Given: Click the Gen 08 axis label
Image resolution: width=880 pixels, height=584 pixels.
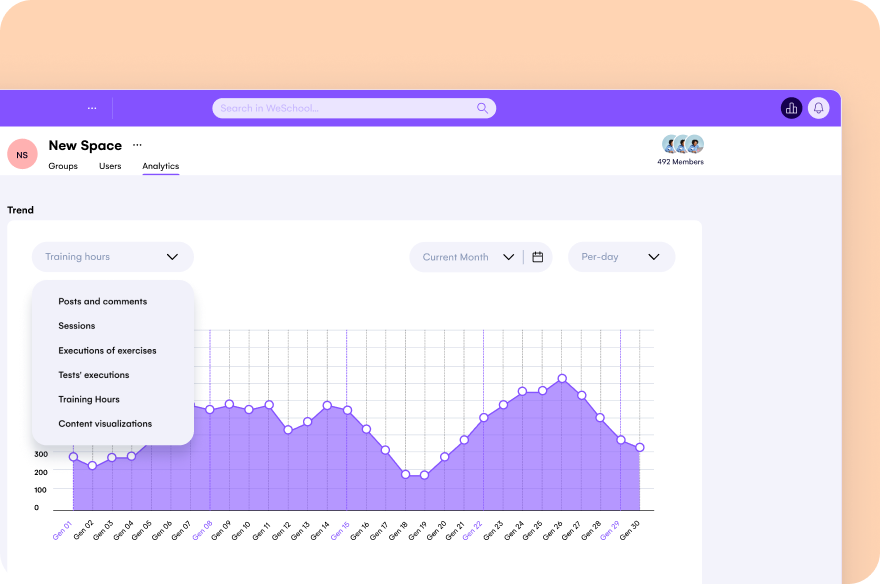Looking at the screenshot, I should click(x=203, y=531).
